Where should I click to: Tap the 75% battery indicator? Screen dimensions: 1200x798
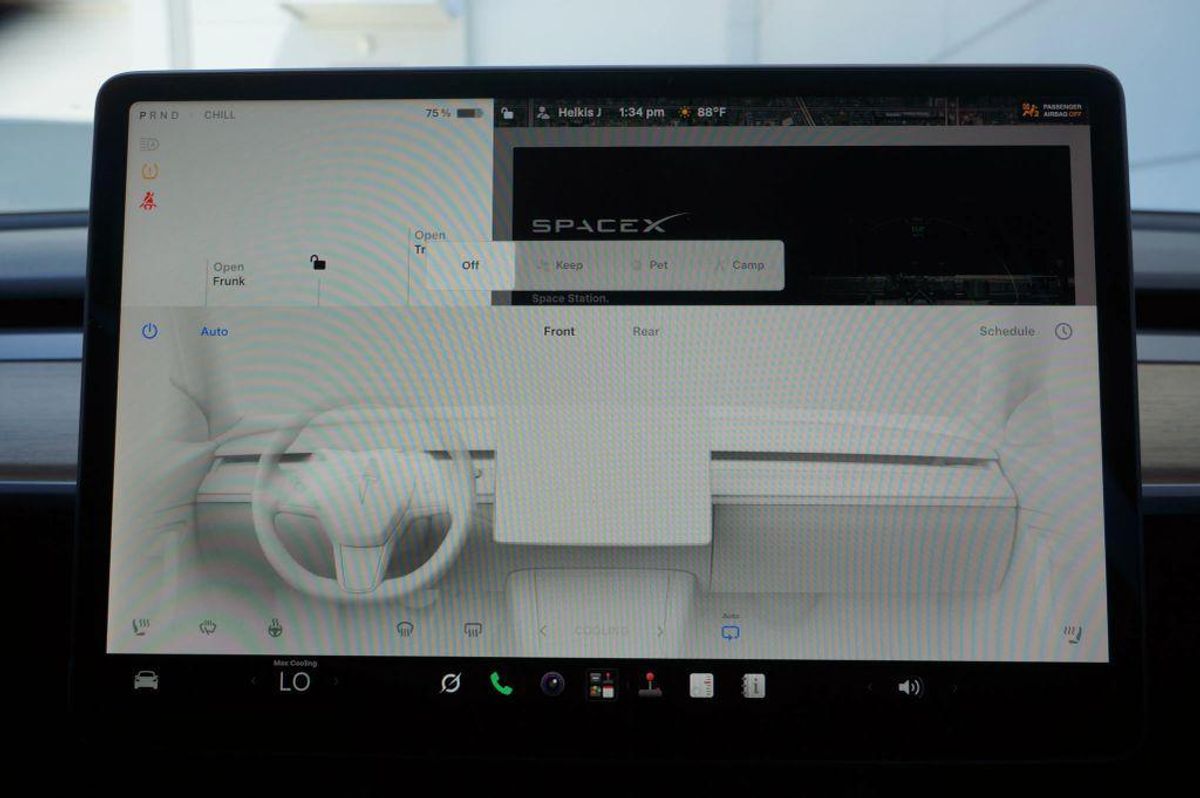[x=454, y=113]
